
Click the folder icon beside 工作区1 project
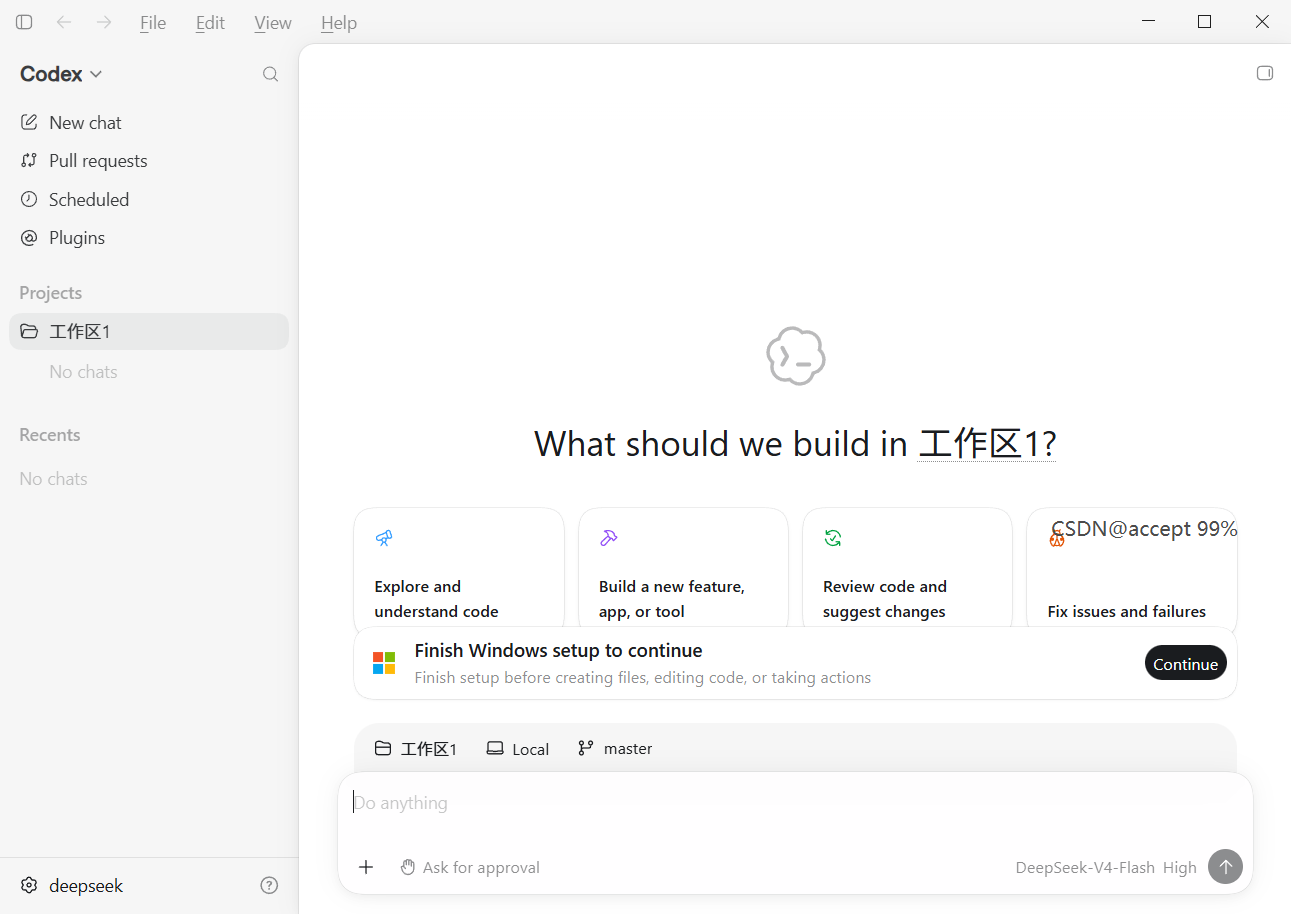point(29,331)
